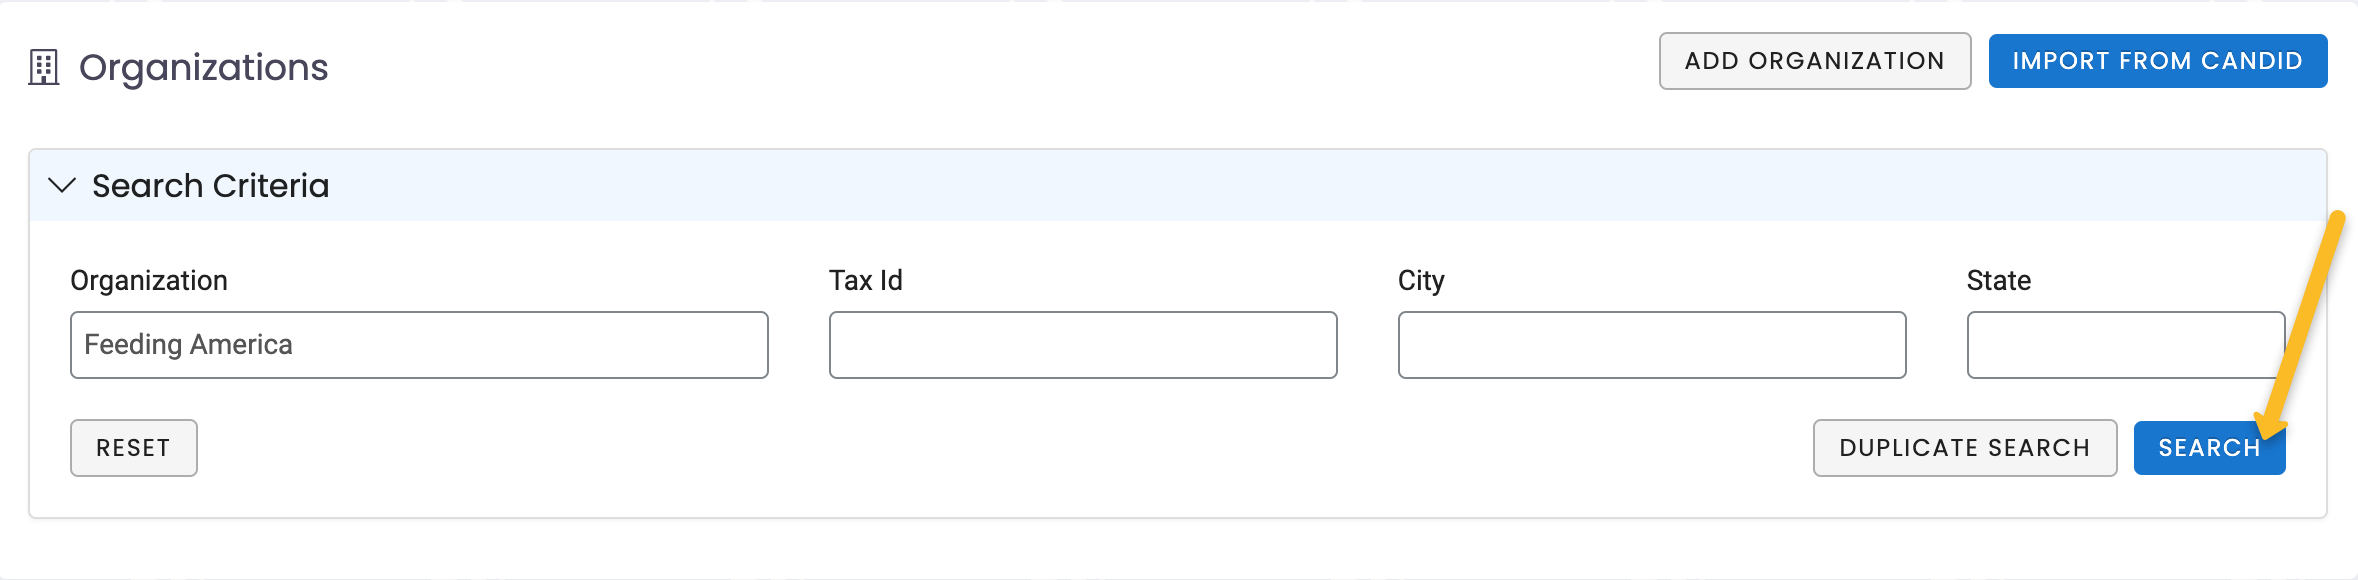Click the Feeding America text inside the field

click(188, 344)
